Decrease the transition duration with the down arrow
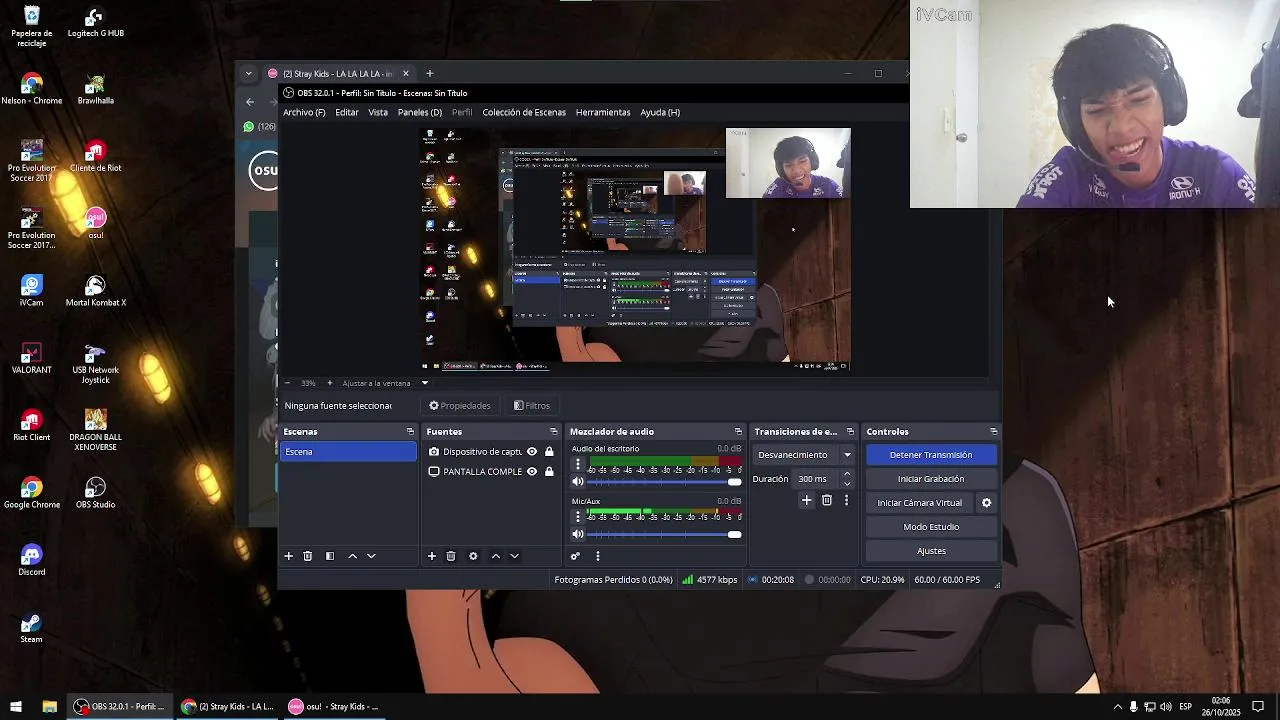This screenshot has width=1280, height=720. [x=847, y=484]
